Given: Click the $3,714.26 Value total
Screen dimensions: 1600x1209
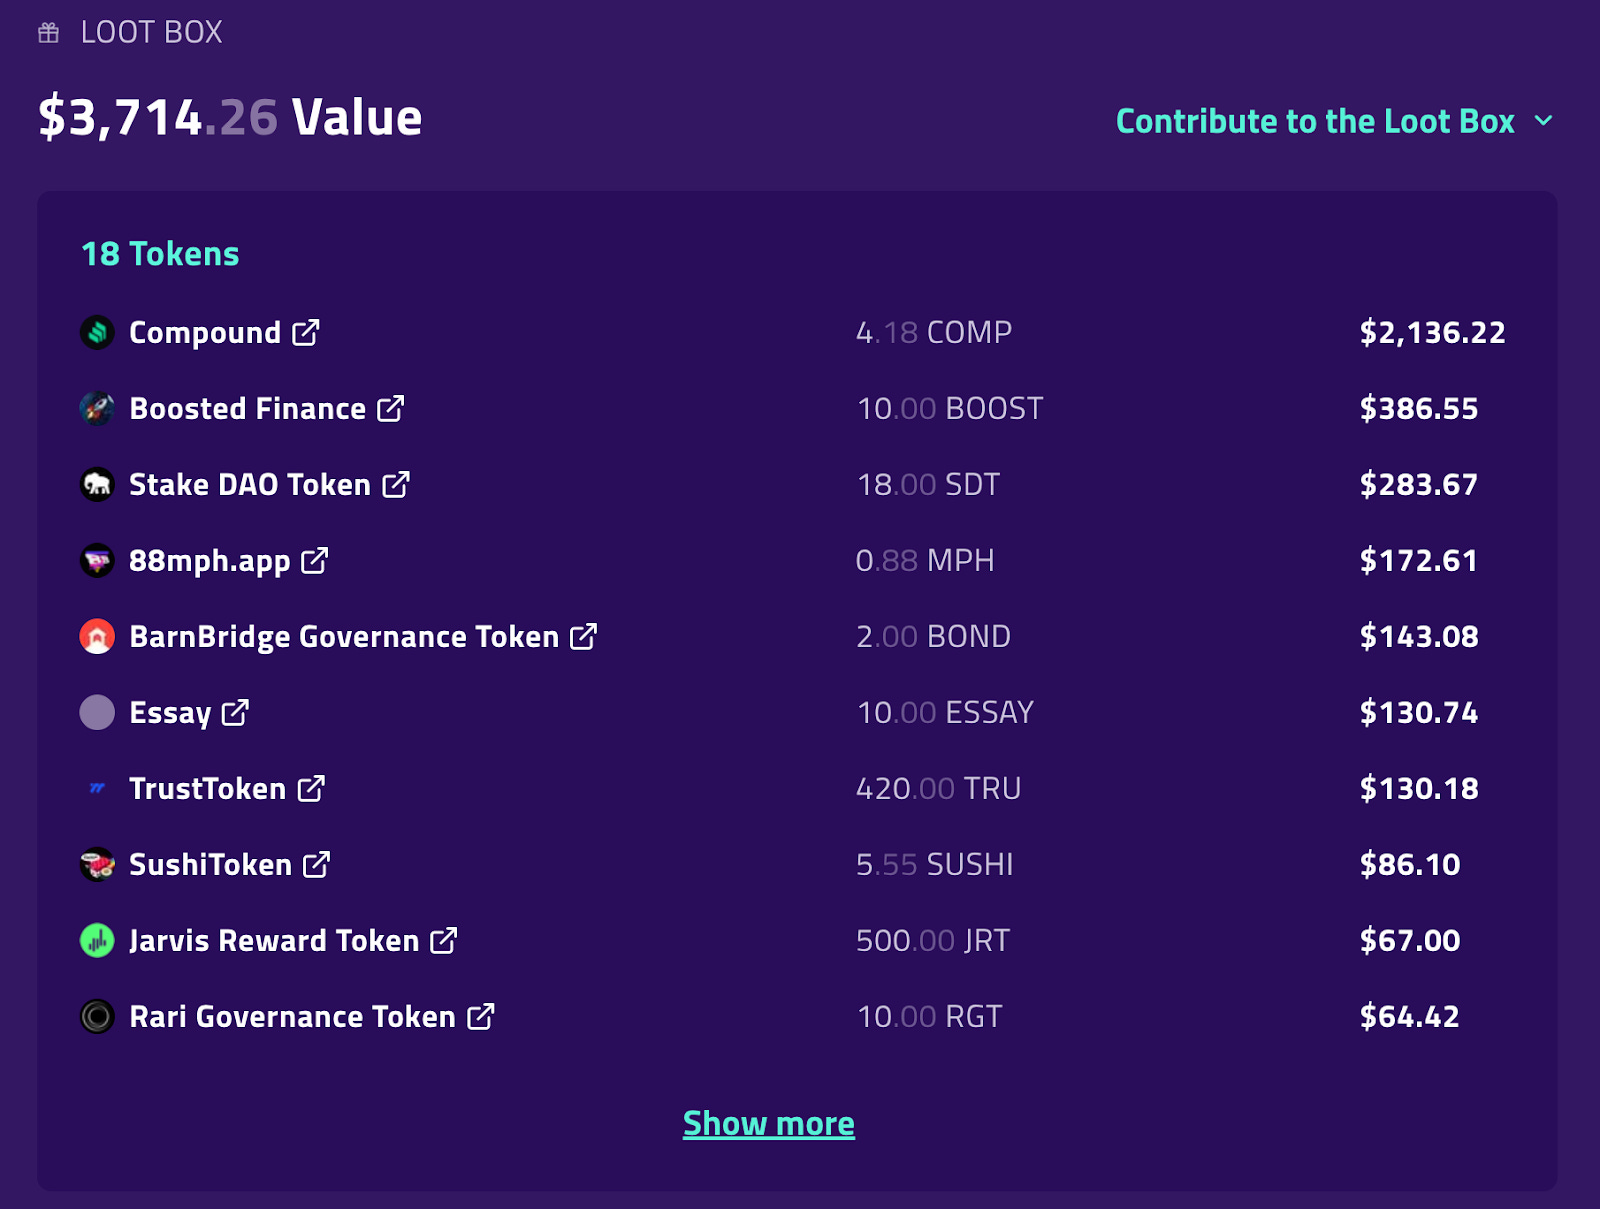Looking at the screenshot, I should [x=230, y=117].
